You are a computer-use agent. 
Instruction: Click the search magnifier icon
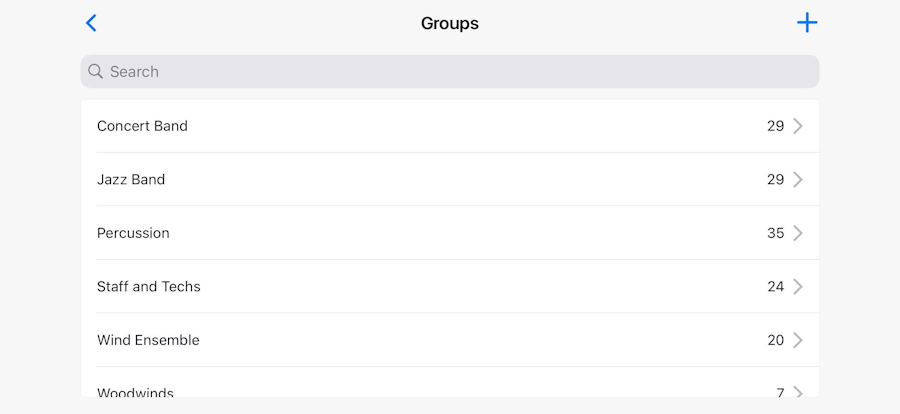coord(96,72)
